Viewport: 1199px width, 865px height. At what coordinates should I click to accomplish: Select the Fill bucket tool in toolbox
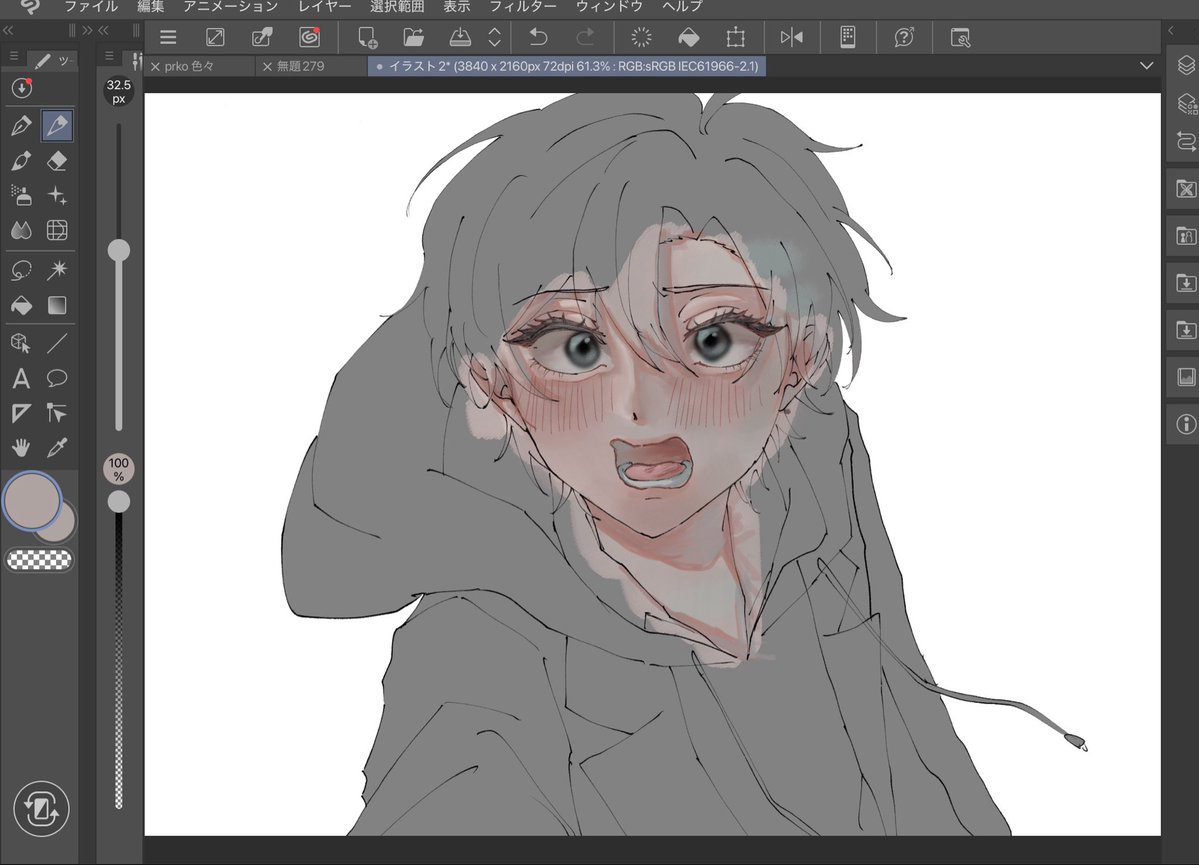[21, 305]
